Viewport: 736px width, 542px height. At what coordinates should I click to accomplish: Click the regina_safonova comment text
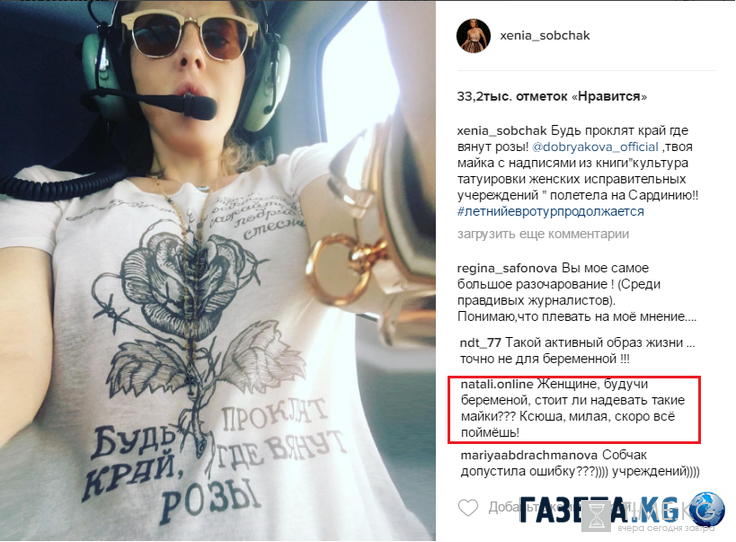pyautogui.click(x=578, y=293)
